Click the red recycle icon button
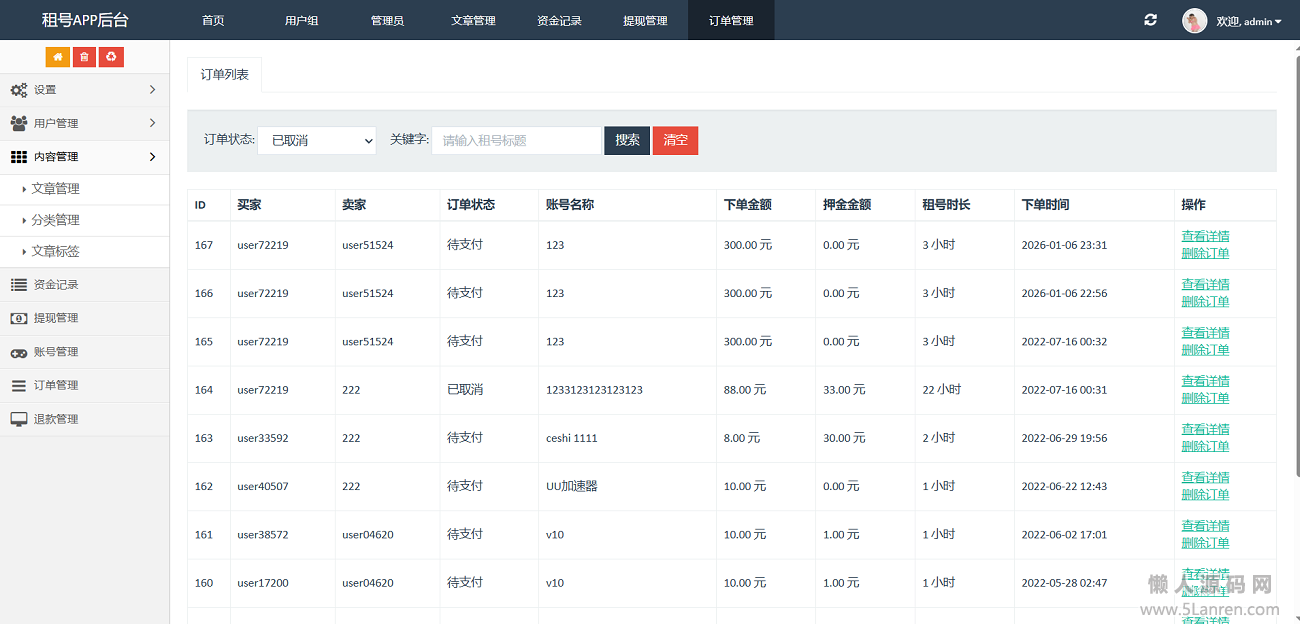This screenshot has height=624, width=1300. tap(111, 57)
